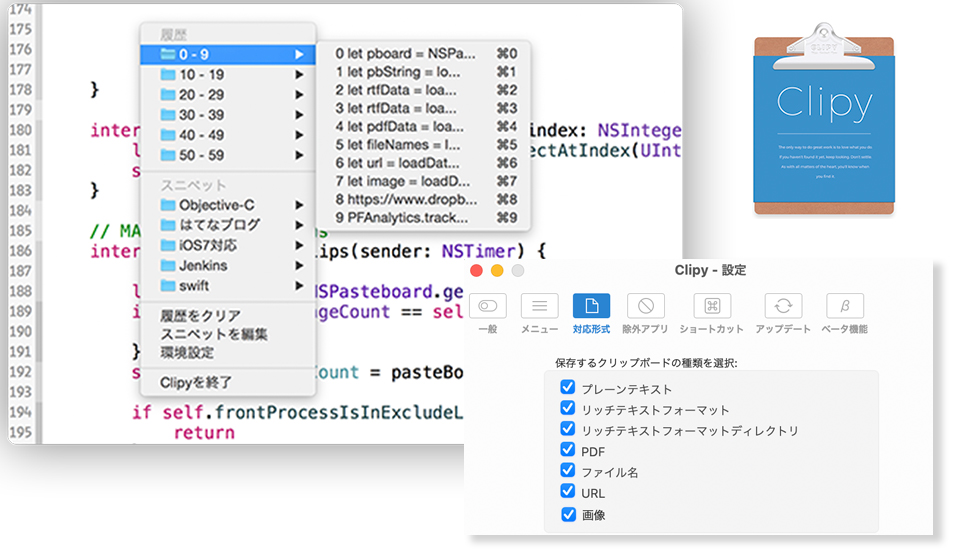The width and height of the screenshot is (960, 556).
Task: Click the iOS7対応 snippet folder icon
Action: click(x=168, y=245)
